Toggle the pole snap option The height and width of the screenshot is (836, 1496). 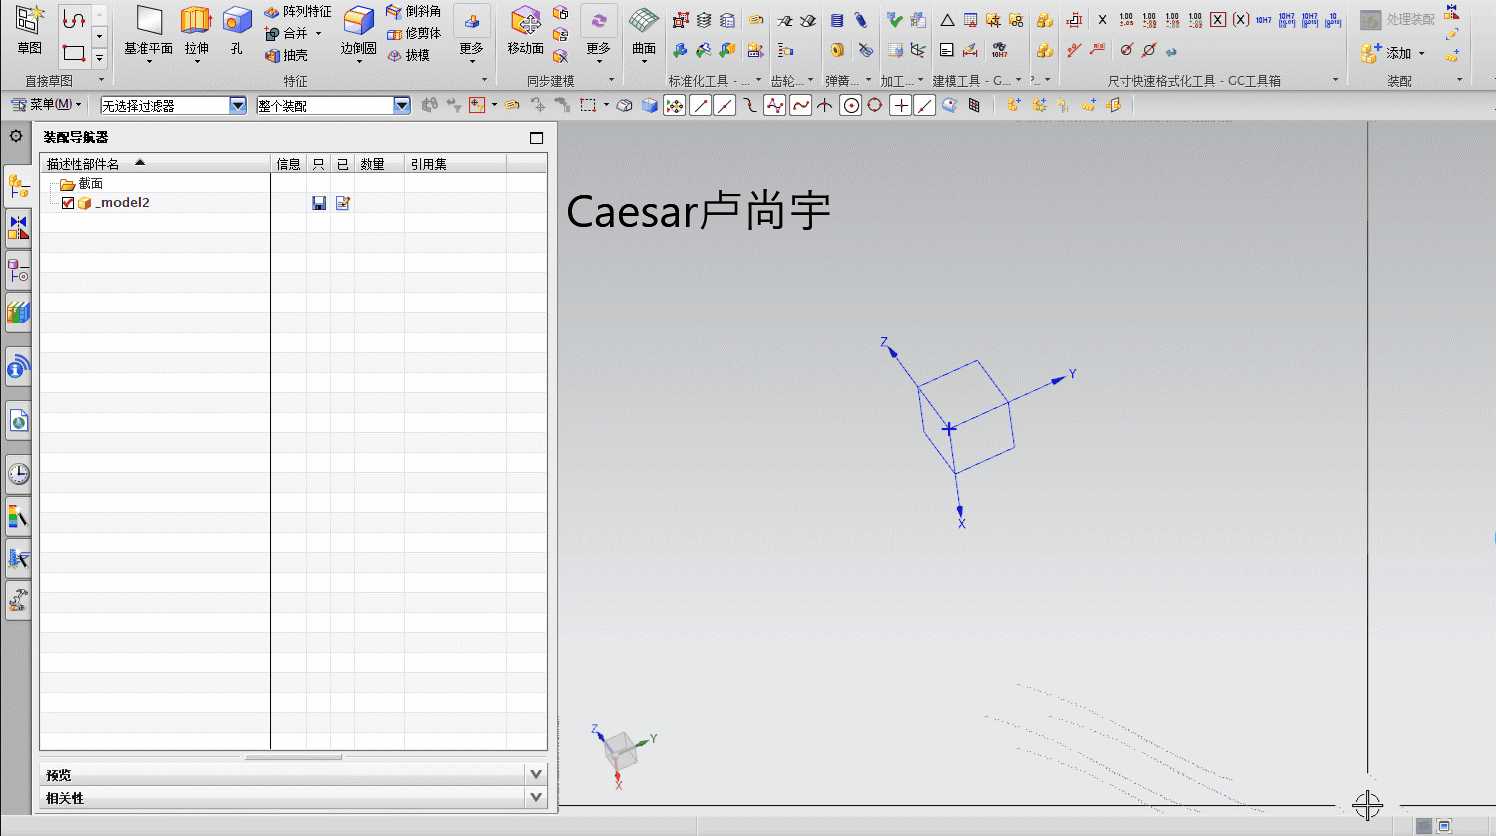tap(775, 105)
